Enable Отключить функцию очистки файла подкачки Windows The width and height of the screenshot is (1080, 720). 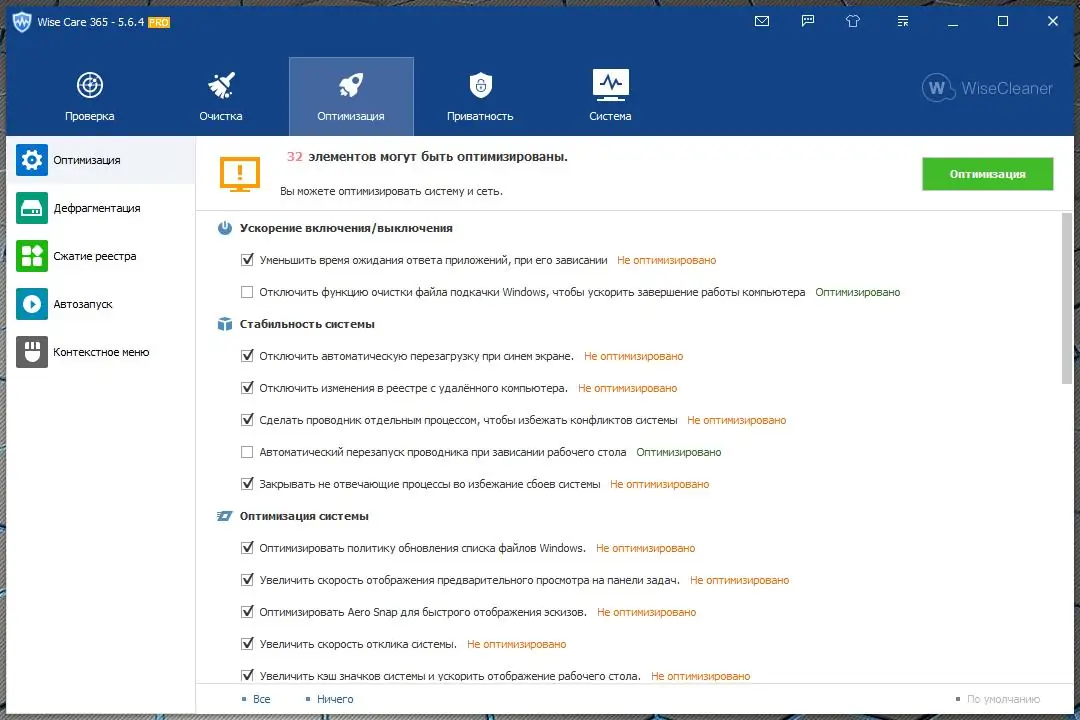[246, 292]
